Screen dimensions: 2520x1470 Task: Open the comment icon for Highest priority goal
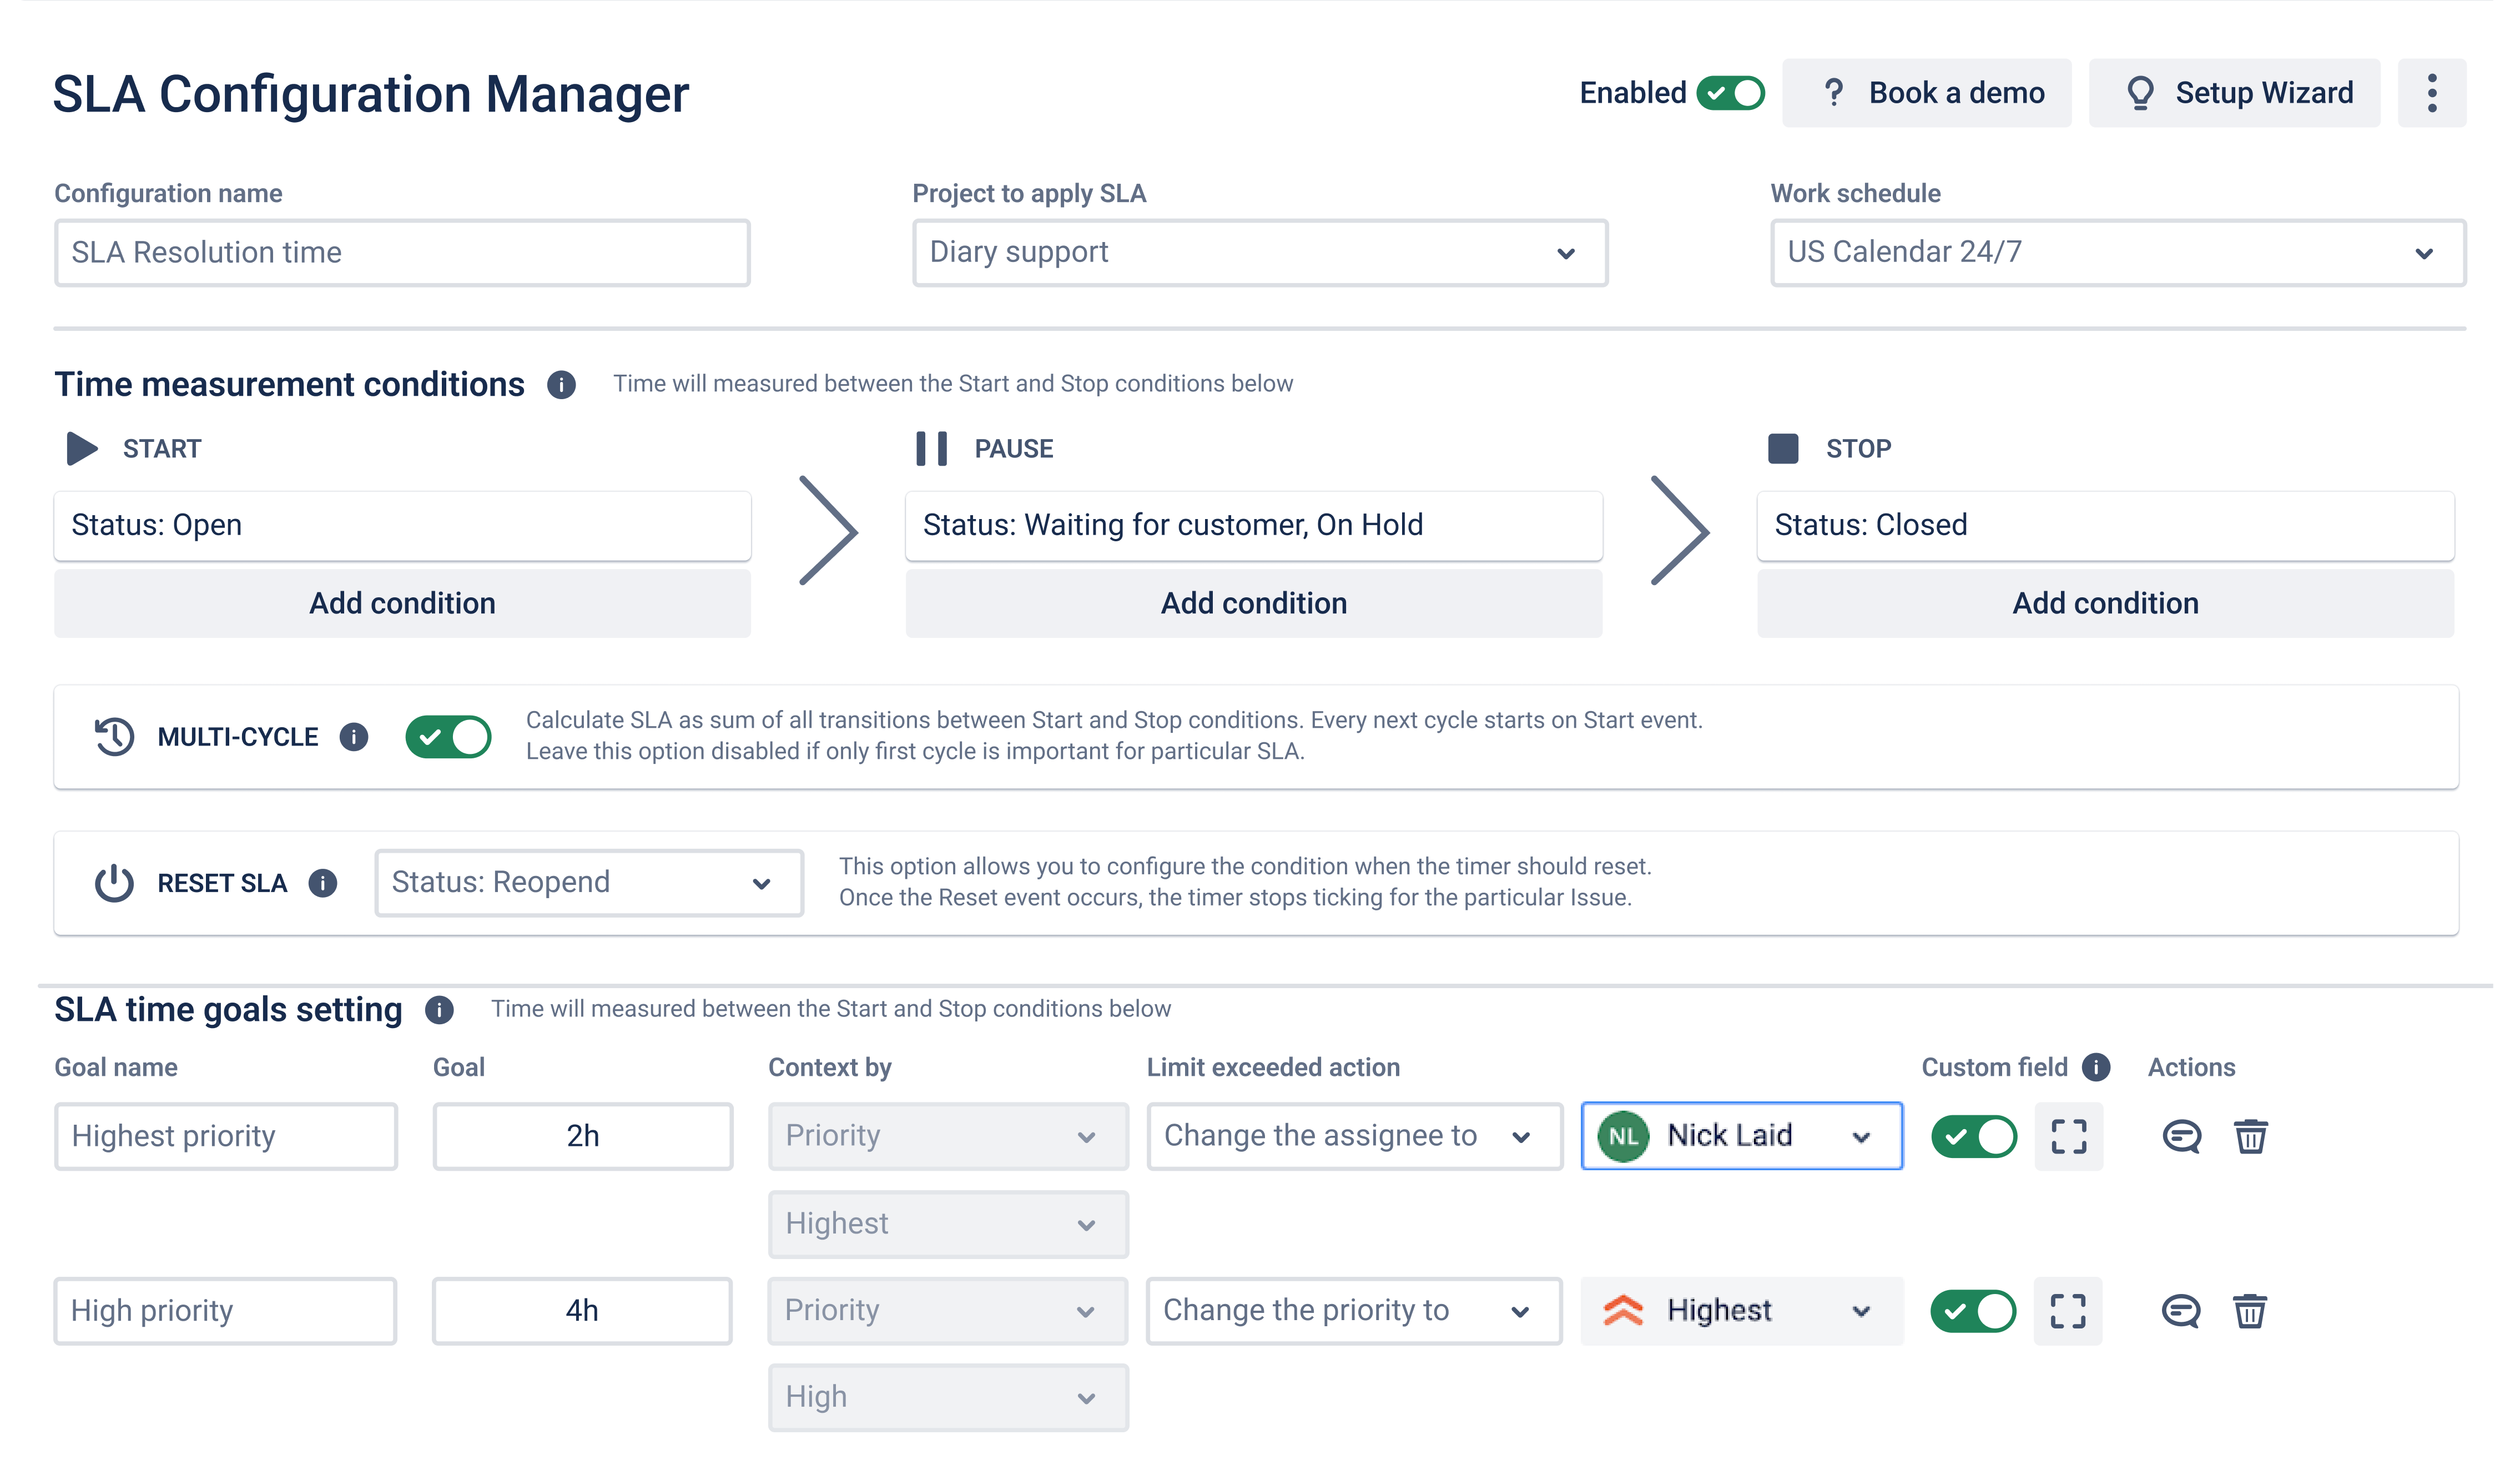(x=2182, y=1136)
